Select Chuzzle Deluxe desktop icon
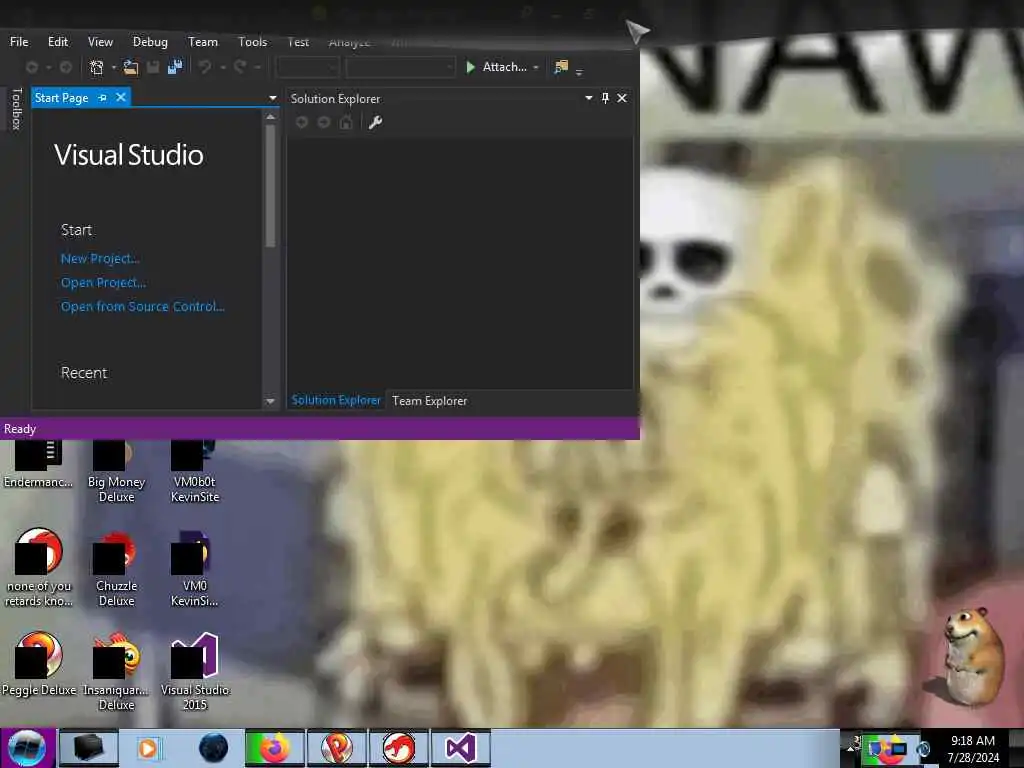The image size is (1024, 768). coord(116,567)
